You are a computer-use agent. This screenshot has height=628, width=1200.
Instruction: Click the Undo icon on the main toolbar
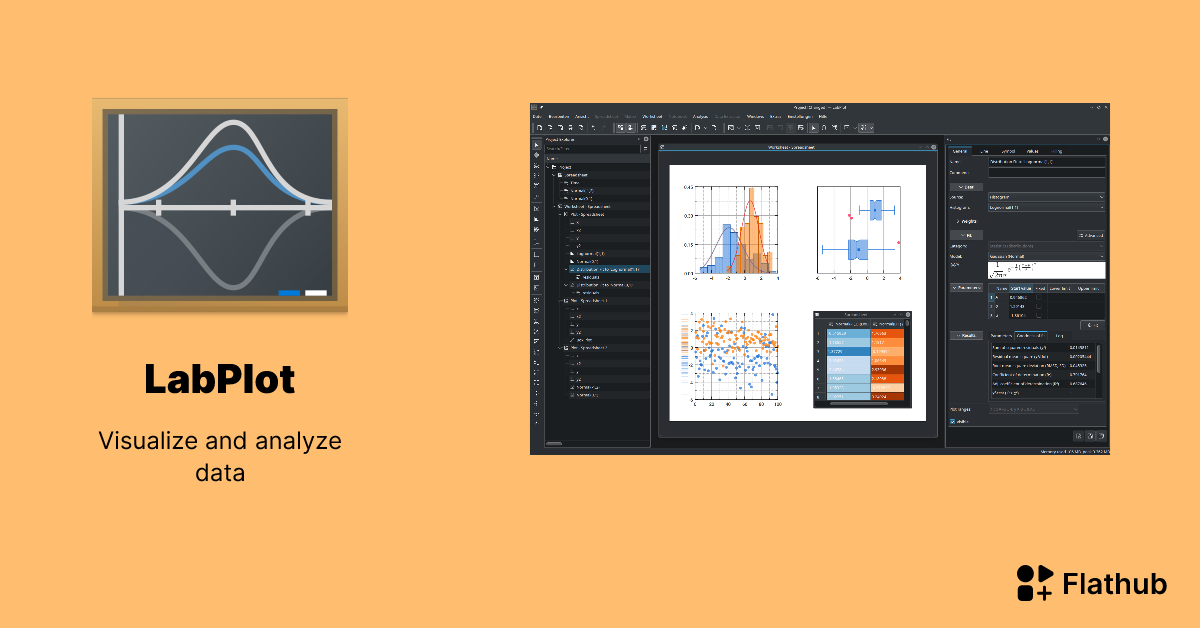(x=594, y=127)
